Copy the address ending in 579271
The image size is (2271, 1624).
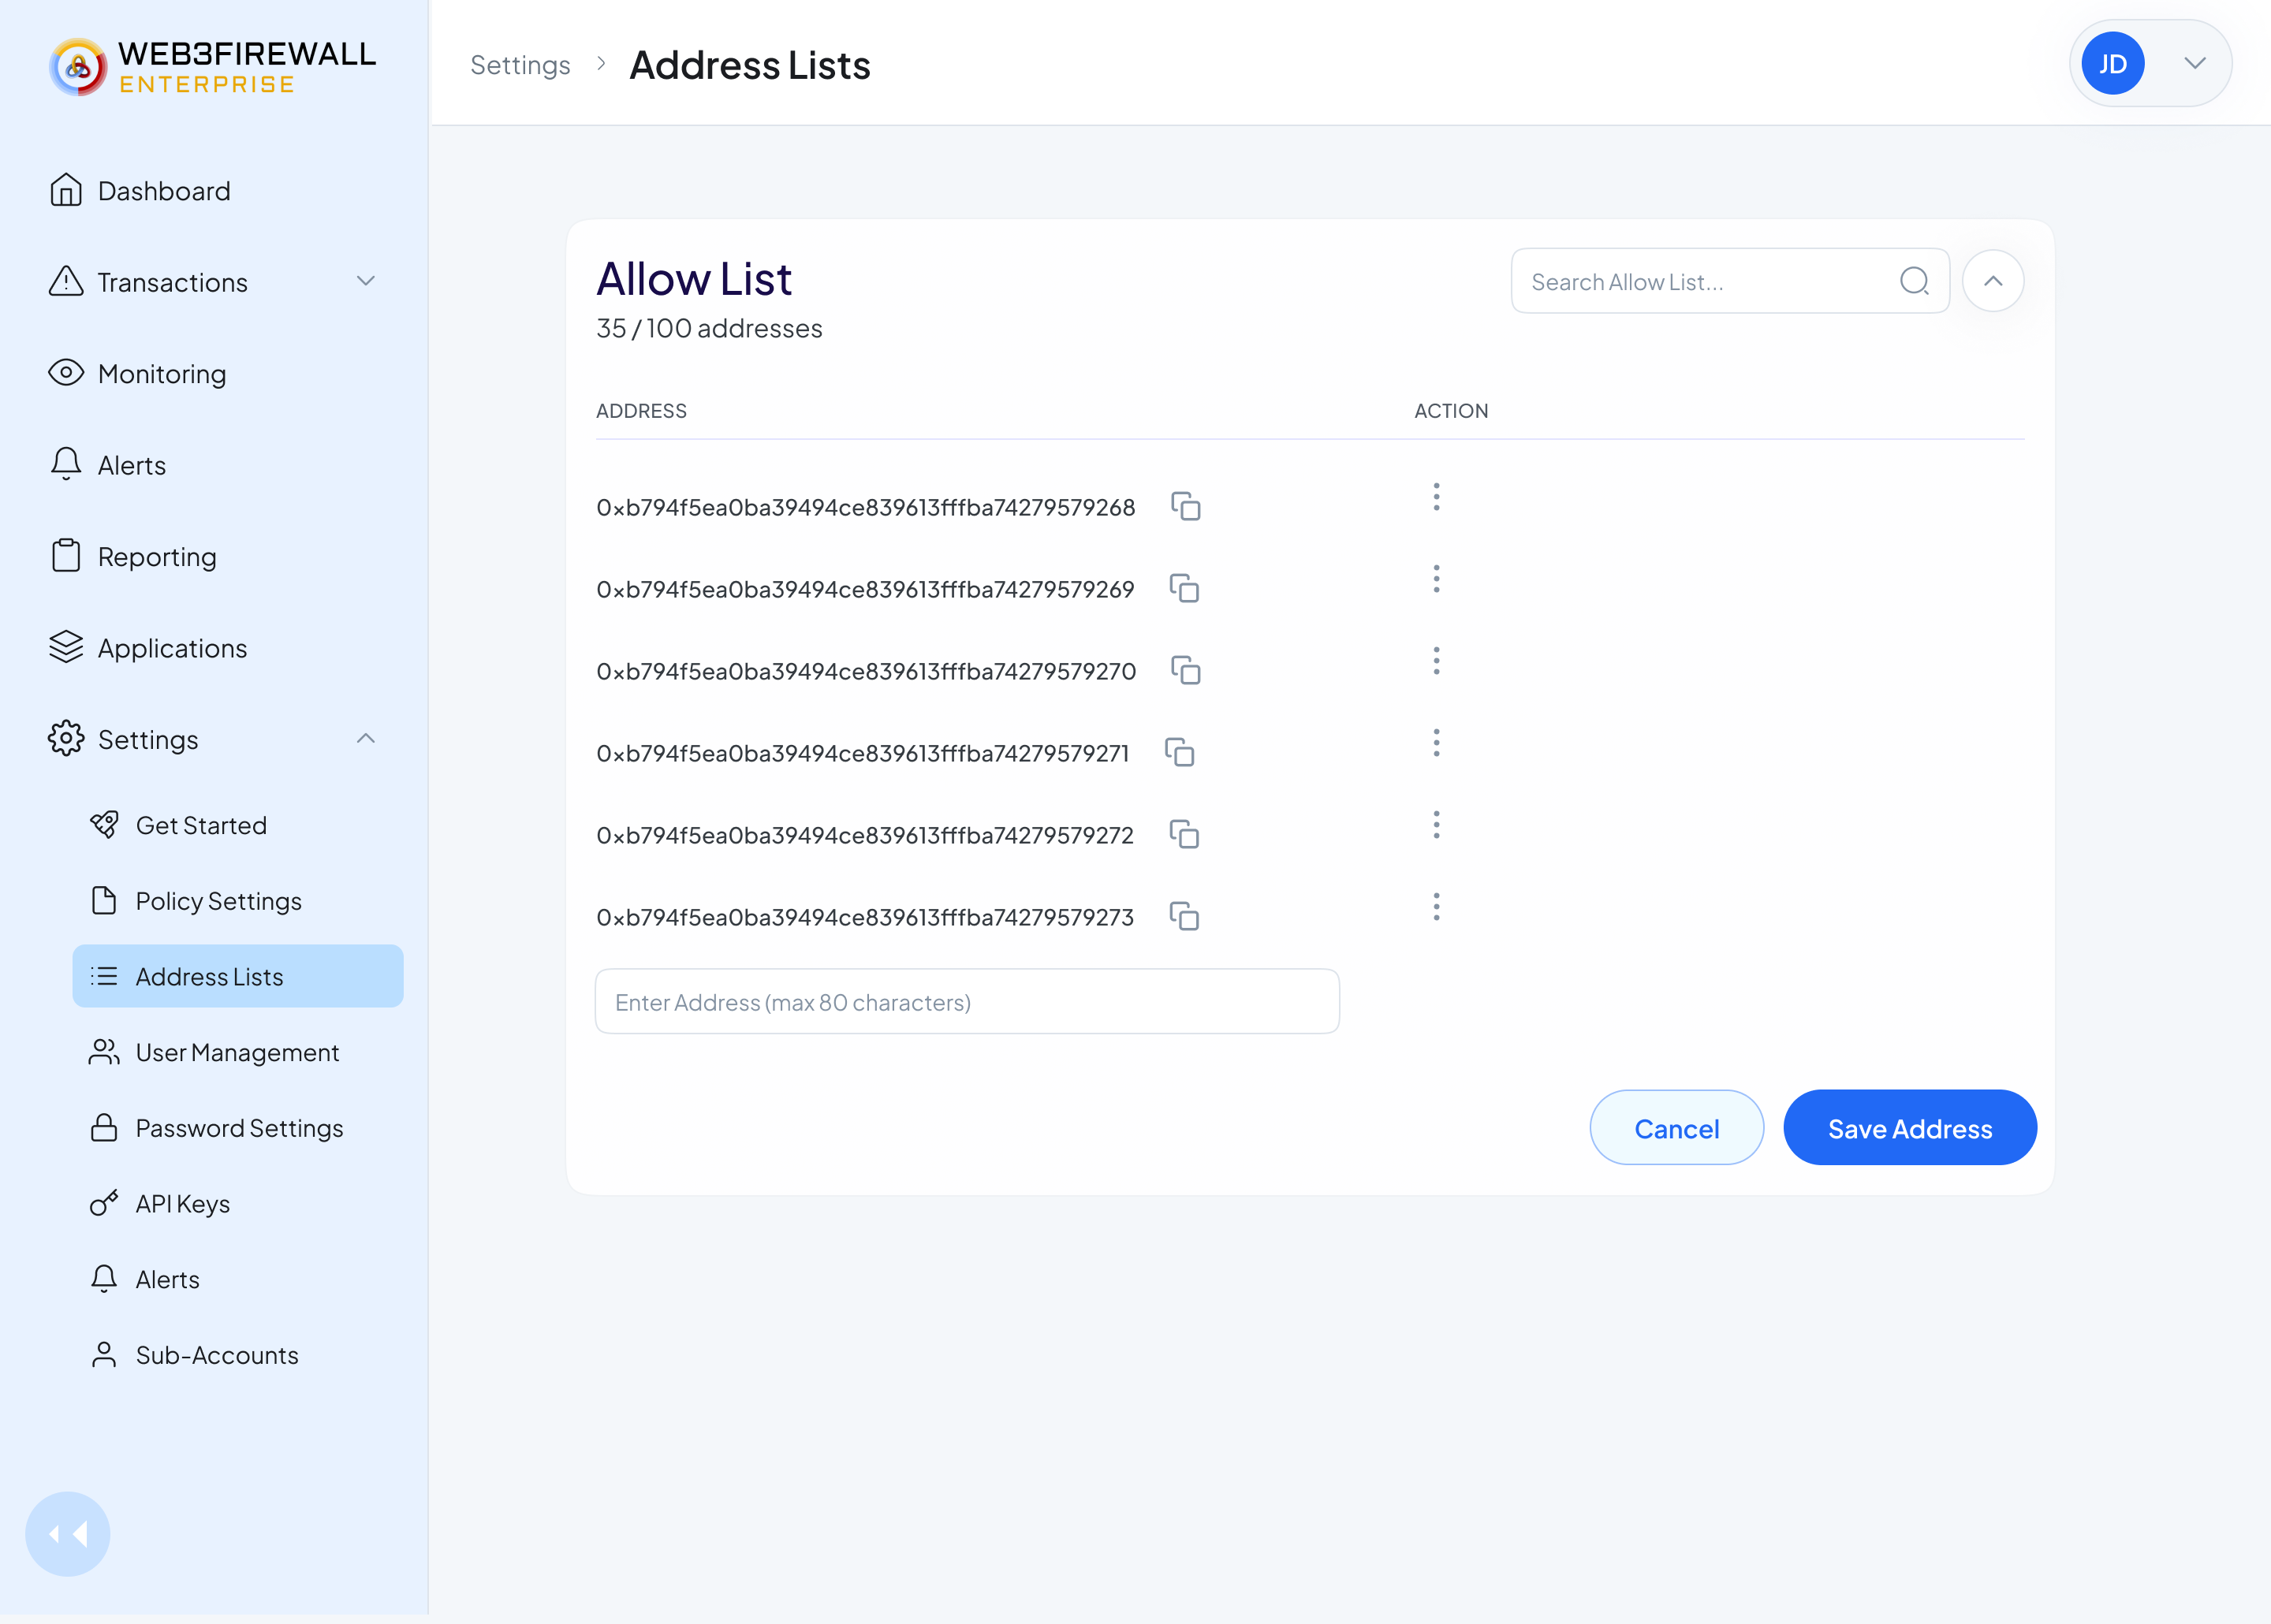[x=1180, y=753]
